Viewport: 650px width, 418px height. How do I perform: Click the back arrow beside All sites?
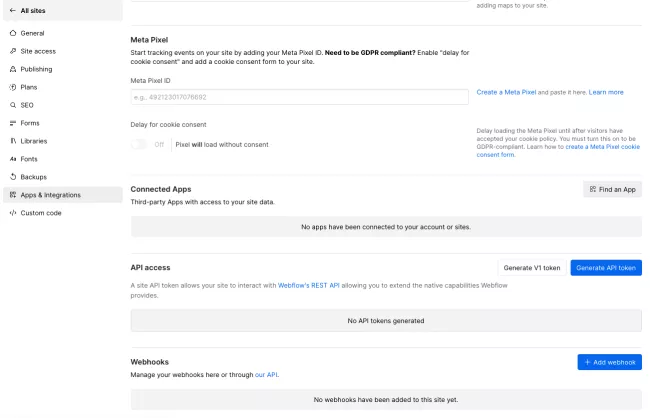tap(13, 10)
